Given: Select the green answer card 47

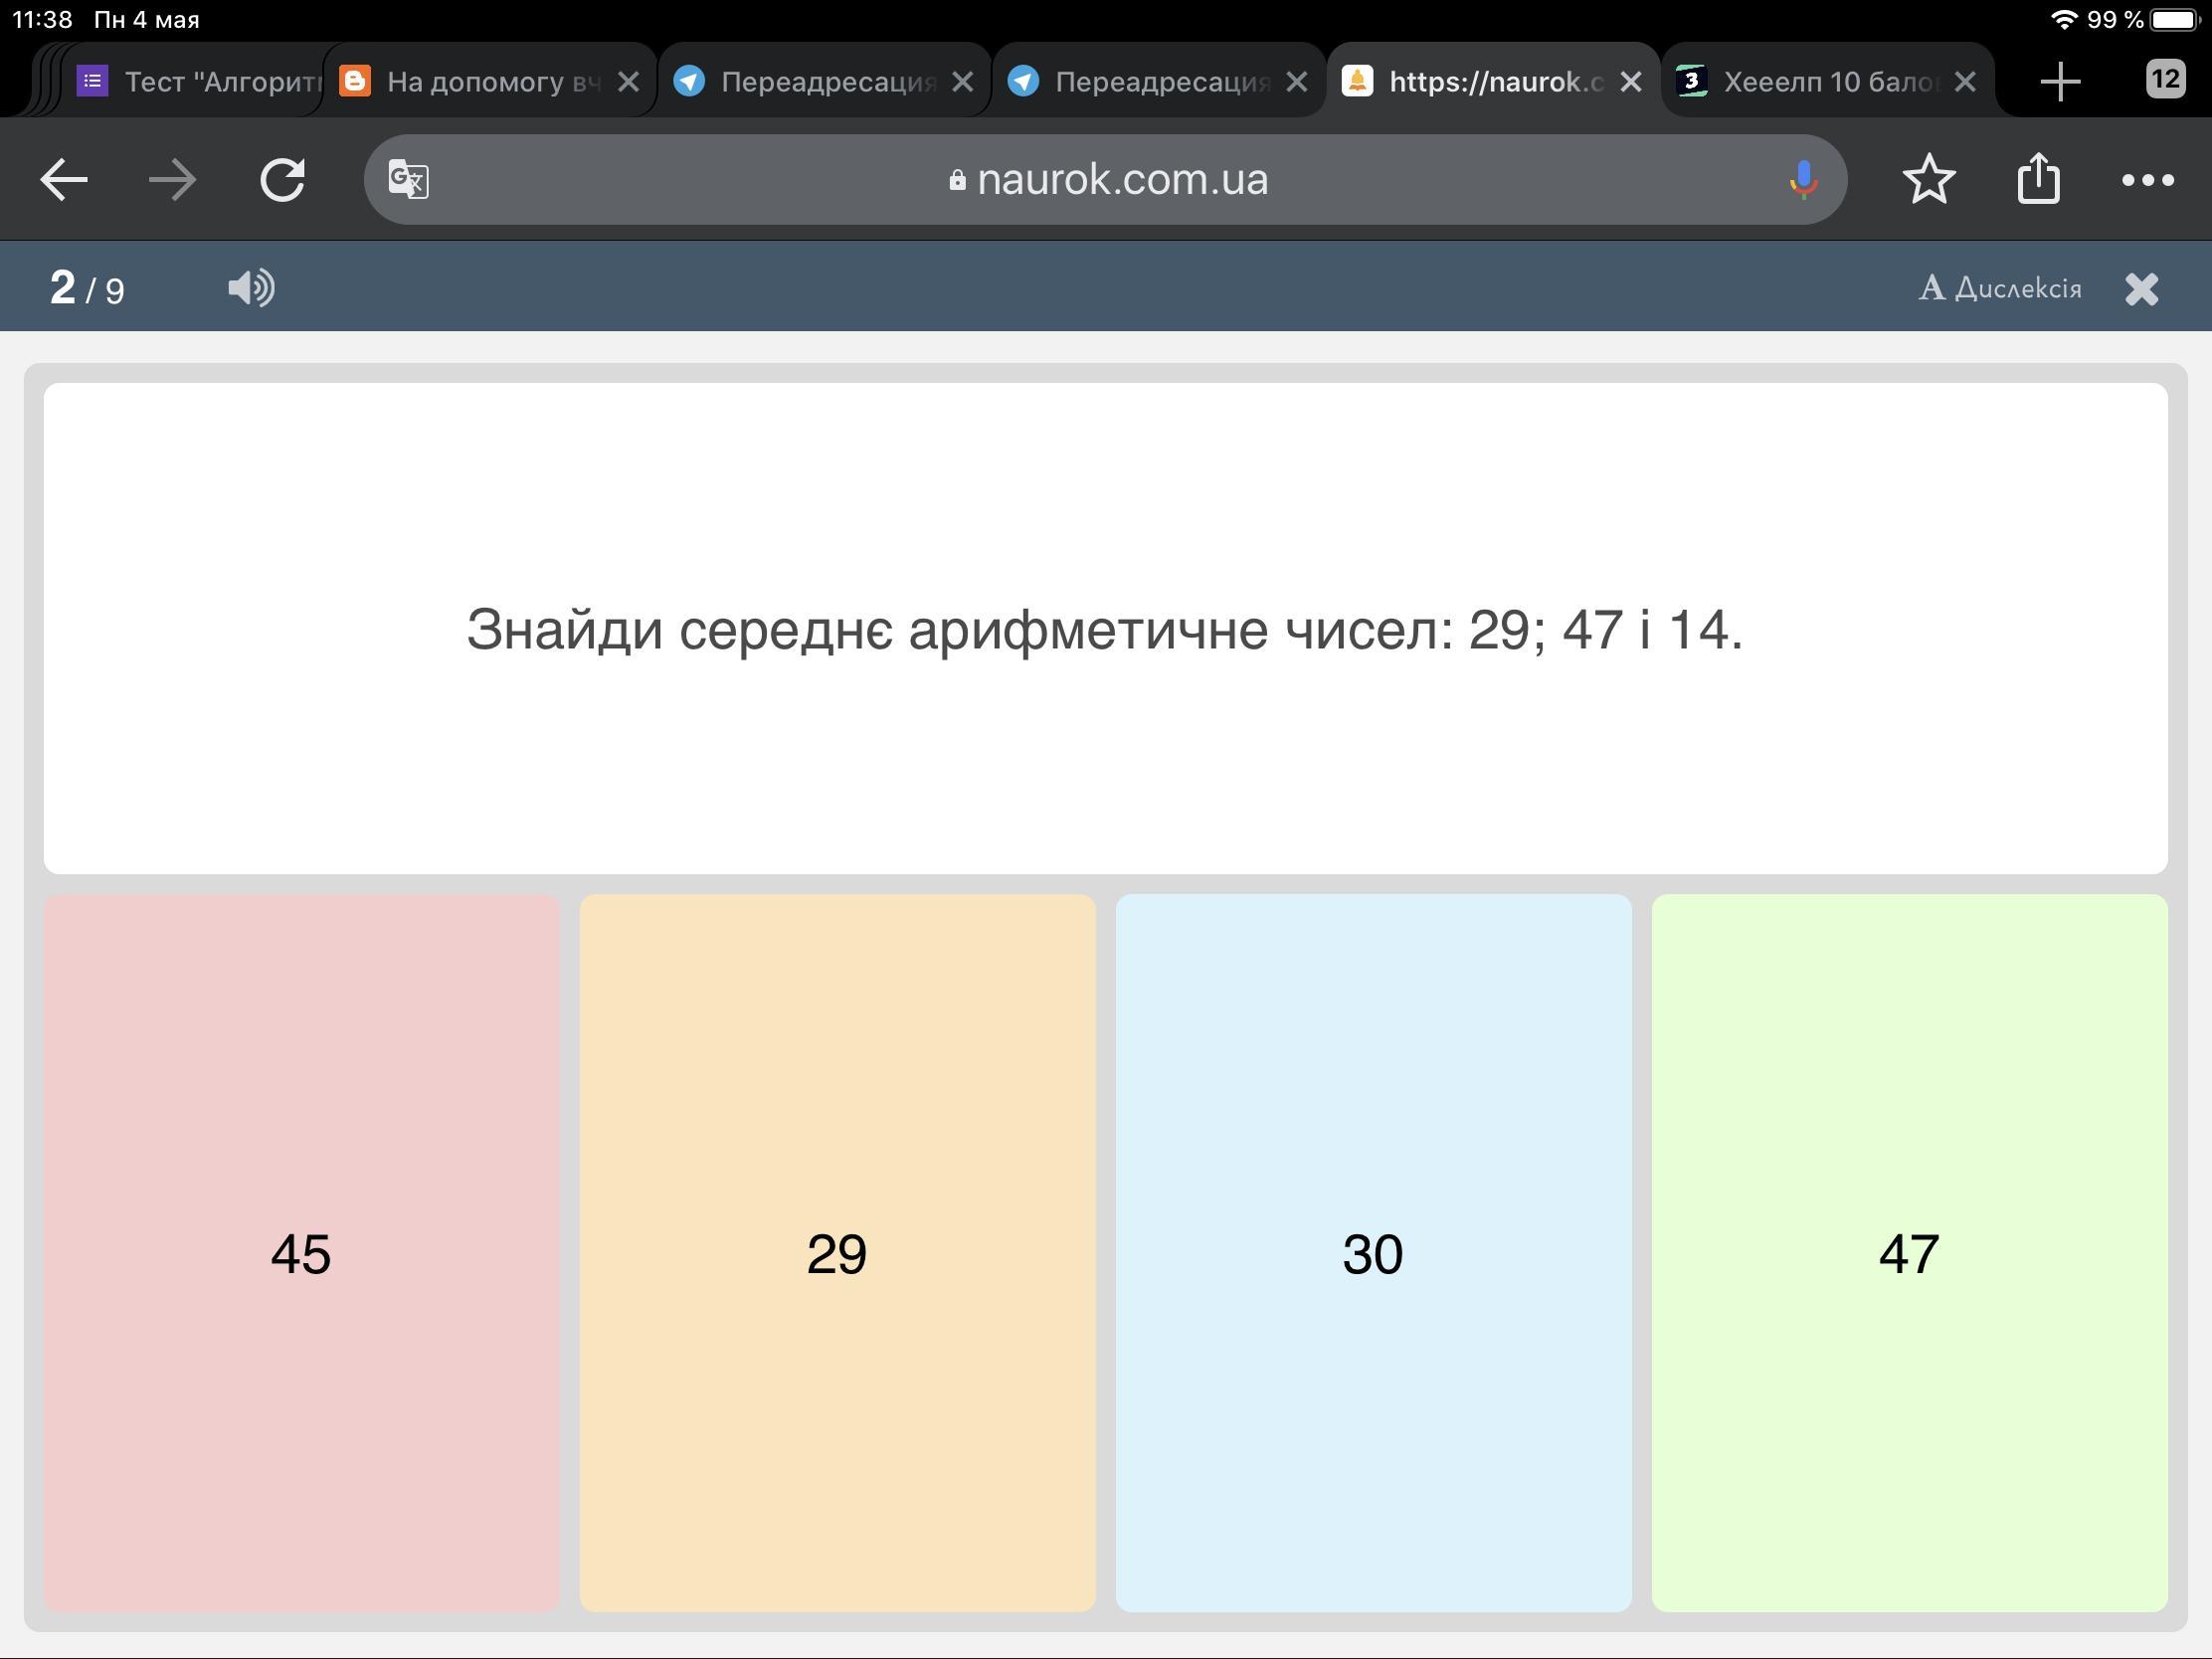Looking at the screenshot, I should [x=1909, y=1252].
